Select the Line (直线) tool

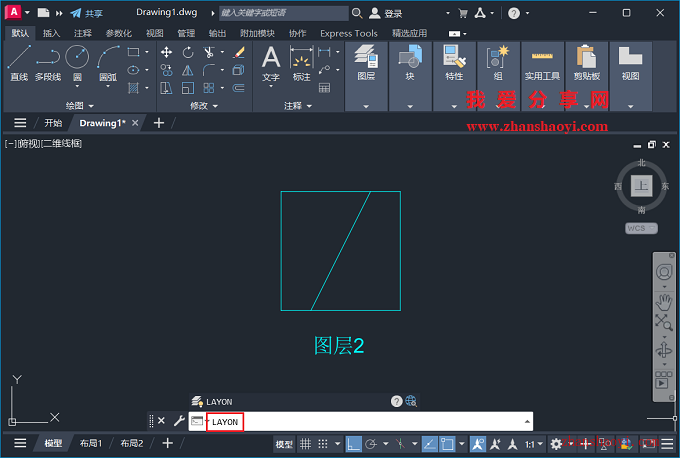19,62
